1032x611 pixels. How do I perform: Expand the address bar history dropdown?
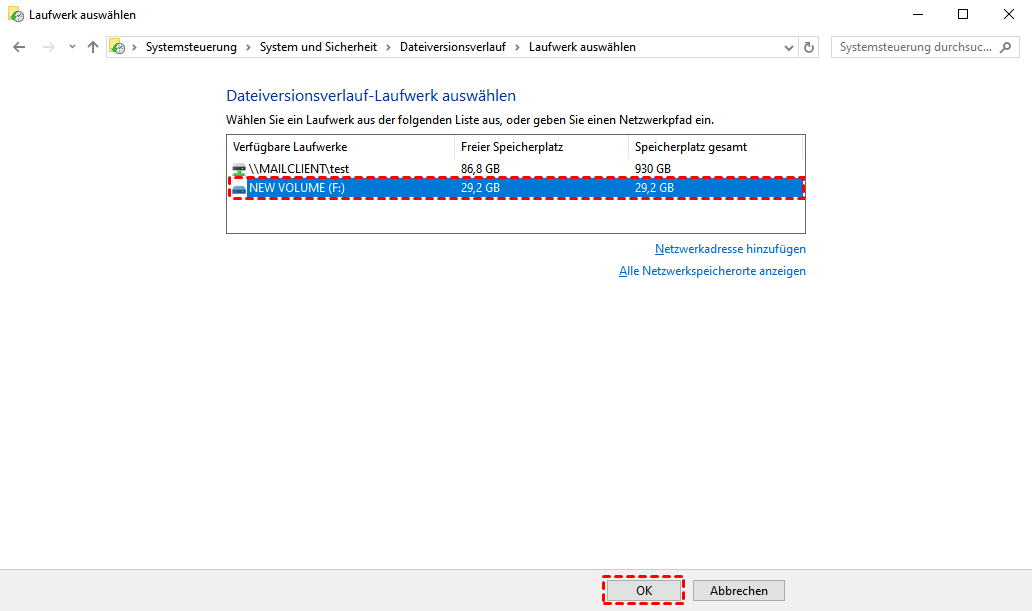(x=787, y=47)
